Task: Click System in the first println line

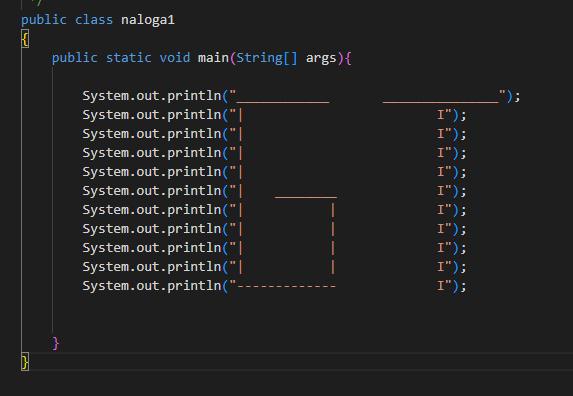Action: click(x=105, y=96)
